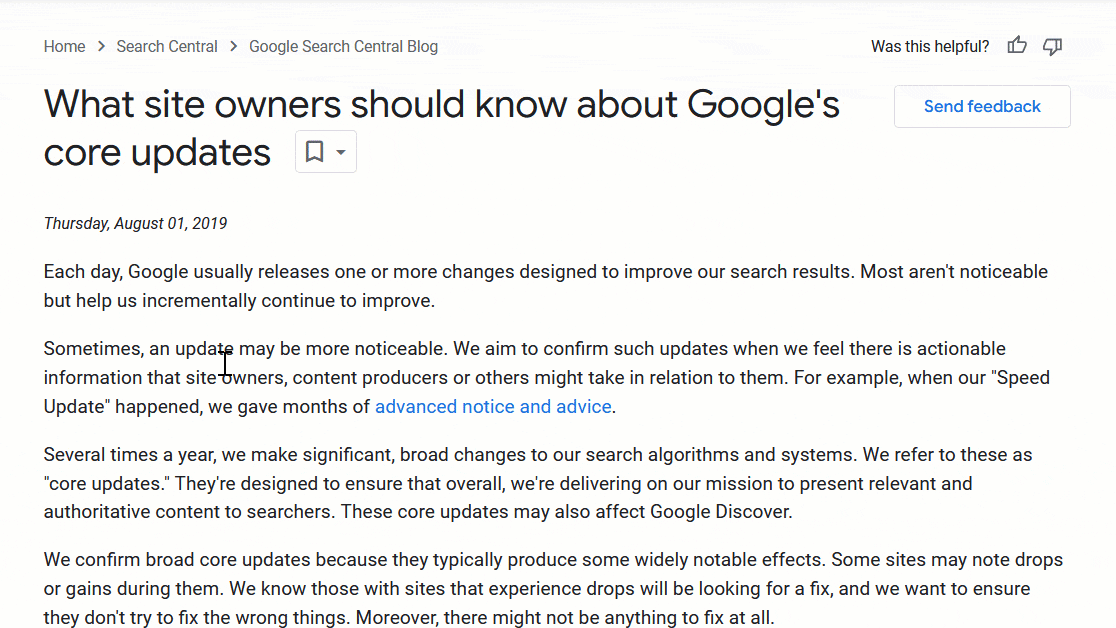The image size is (1116, 628).
Task: Expand the bookmark dropdown arrow
Action: pos(341,152)
